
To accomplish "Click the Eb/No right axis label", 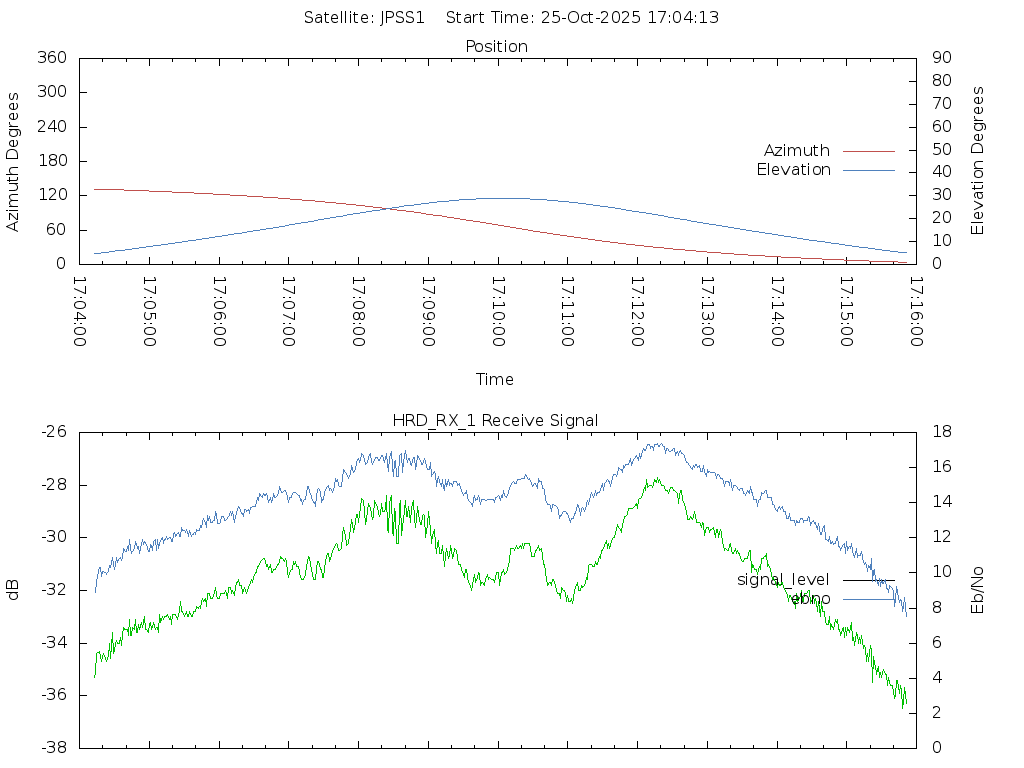I will (x=978, y=590).
